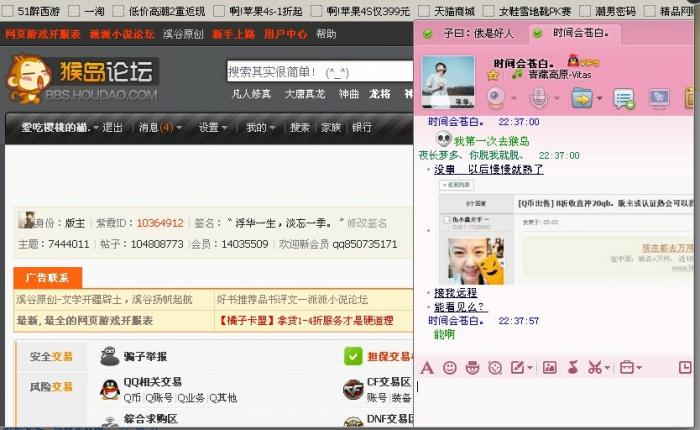Expand the 爱吃樱桃的猫 username dropdown
This screenshot has height=430, width=700.
[x=96, y=128]
